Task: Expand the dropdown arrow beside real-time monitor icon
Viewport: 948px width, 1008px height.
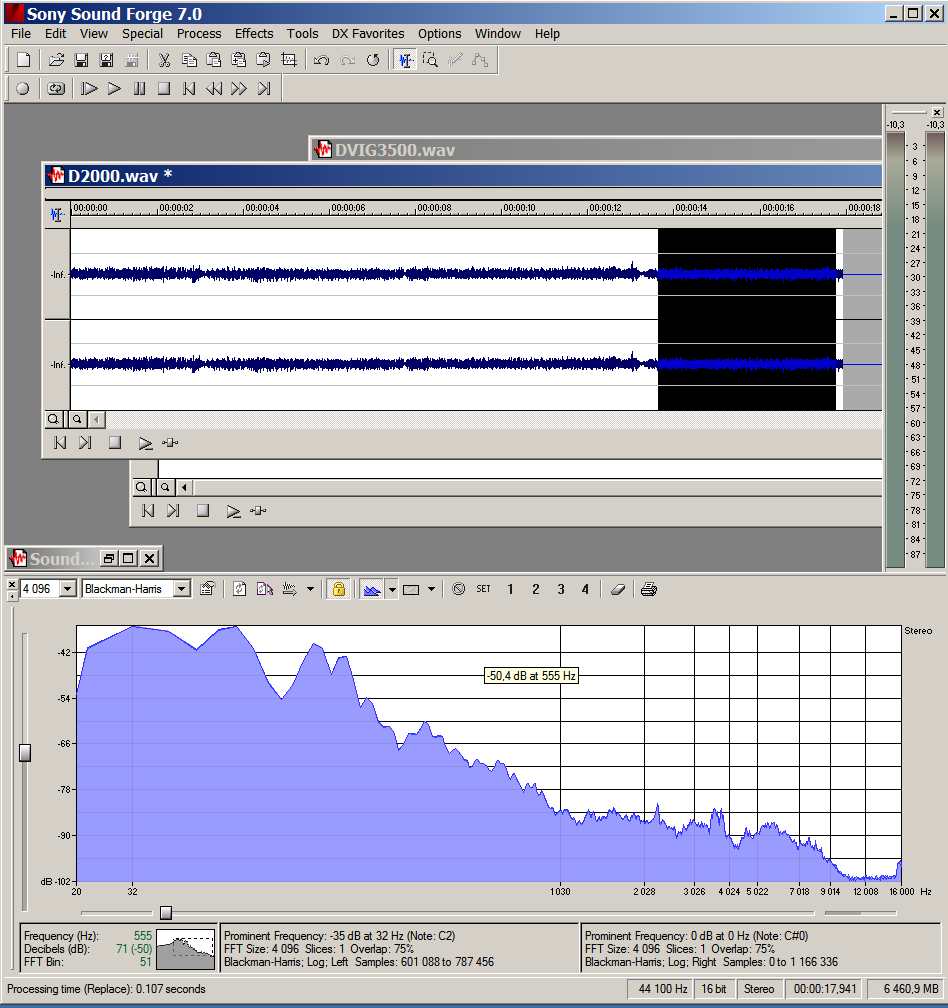Action: [x=310, y=588]
